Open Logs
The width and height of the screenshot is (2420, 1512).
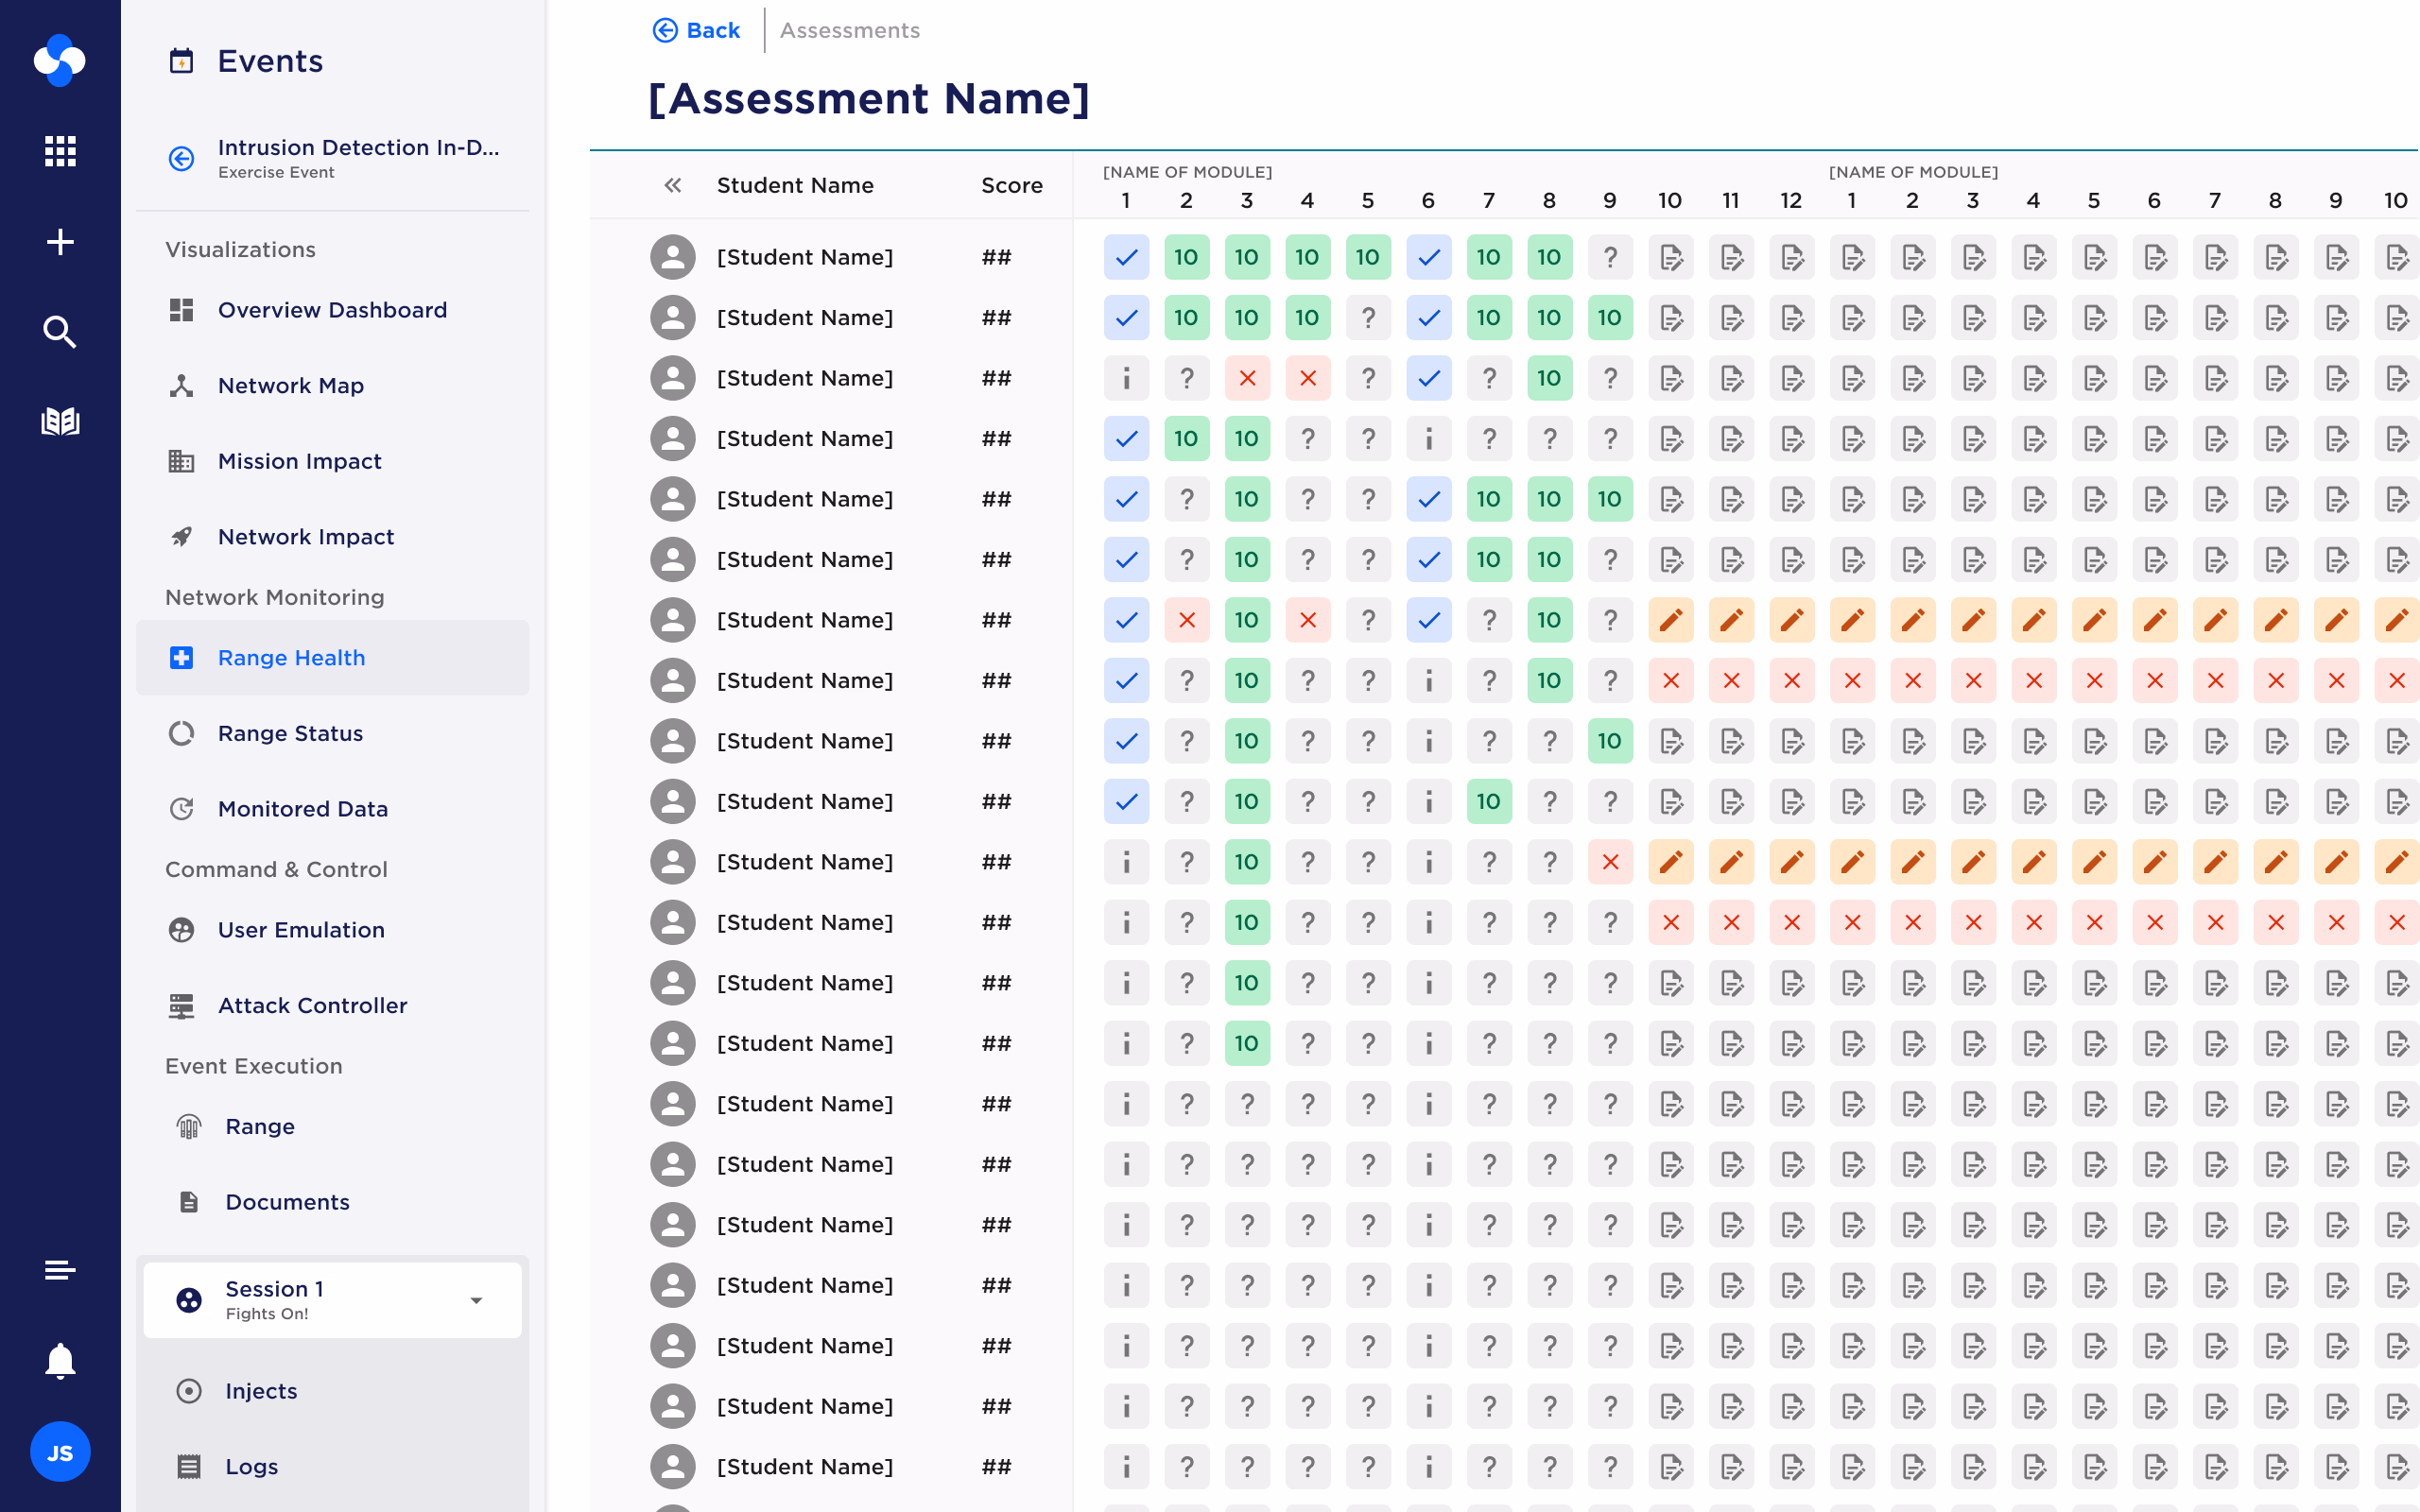(x=332, y=1467)
